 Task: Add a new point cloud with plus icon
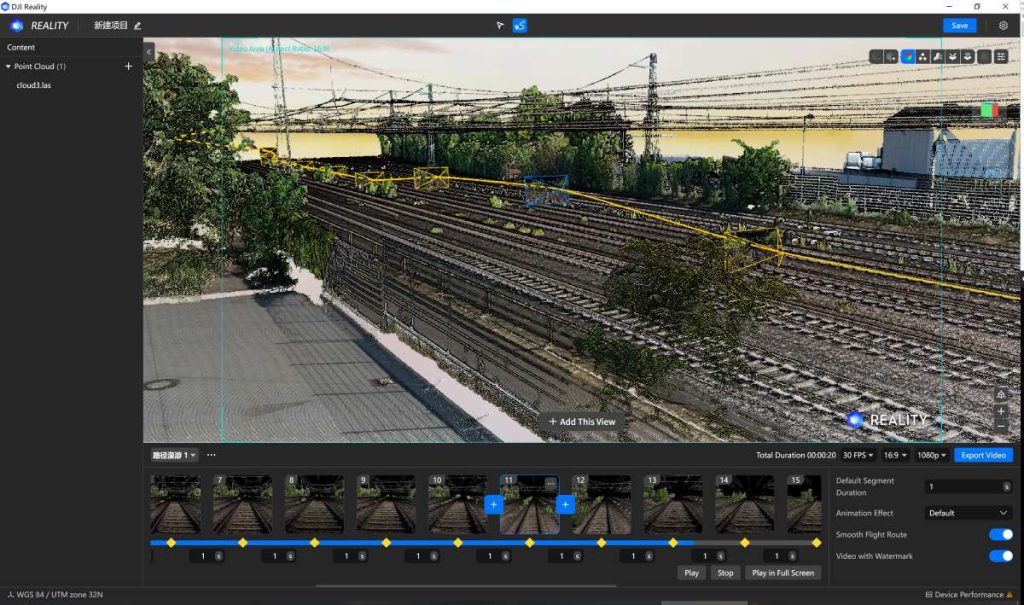pyautogui.click(x=128, y=67)
